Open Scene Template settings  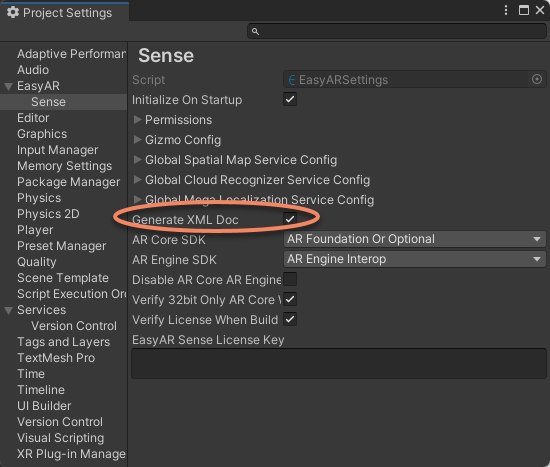point(63,278)
